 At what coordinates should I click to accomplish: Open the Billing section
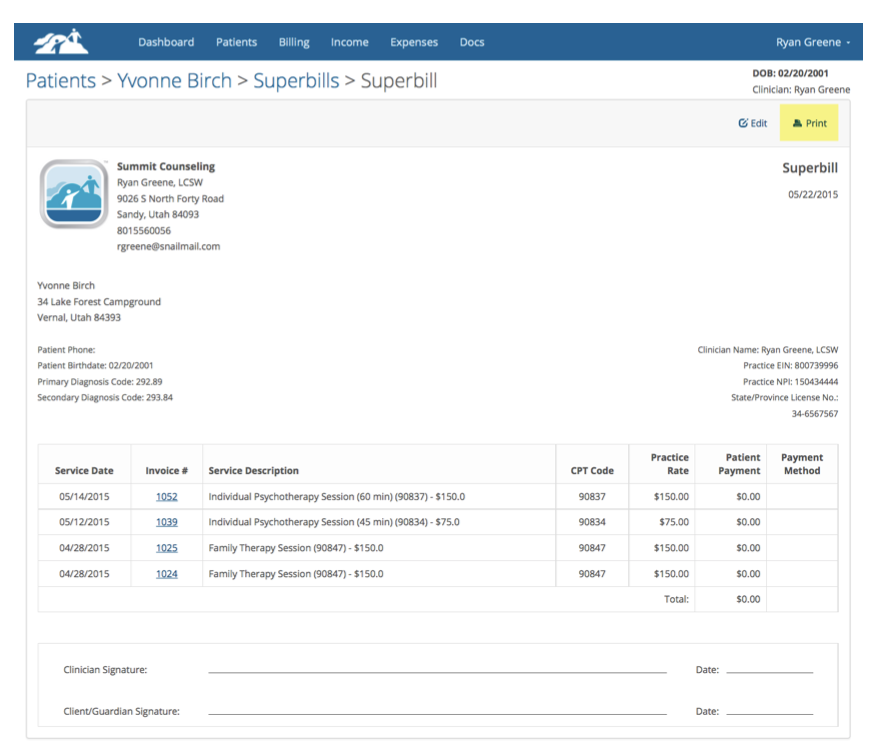click(293, 42)
